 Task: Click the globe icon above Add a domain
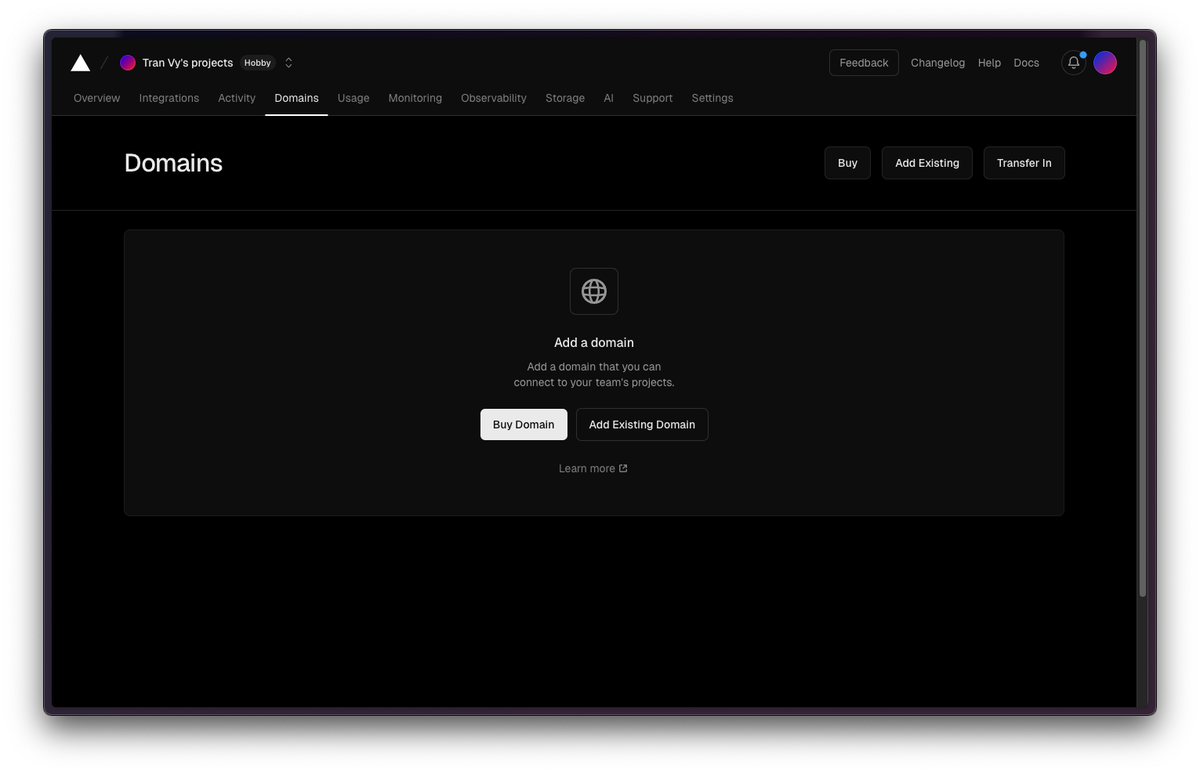click(593, 290)
